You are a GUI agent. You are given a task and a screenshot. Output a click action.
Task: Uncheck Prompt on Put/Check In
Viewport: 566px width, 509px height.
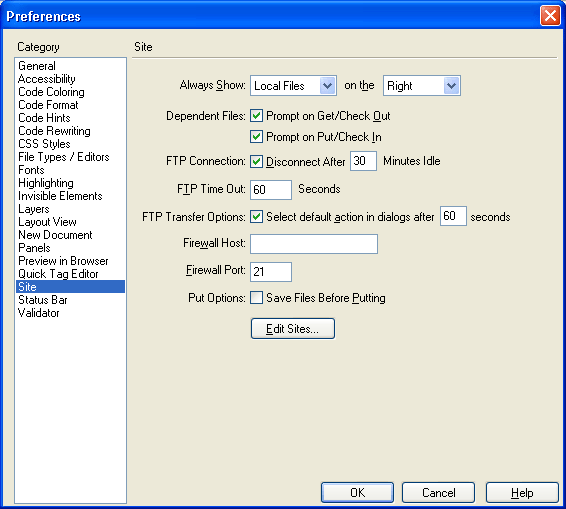tap(256, 137)
